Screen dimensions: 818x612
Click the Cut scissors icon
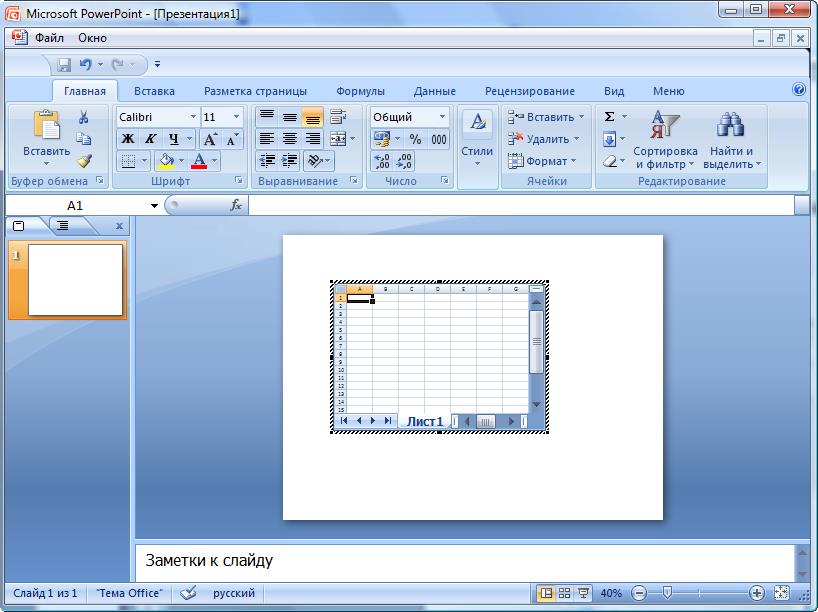tap(83, 117)
